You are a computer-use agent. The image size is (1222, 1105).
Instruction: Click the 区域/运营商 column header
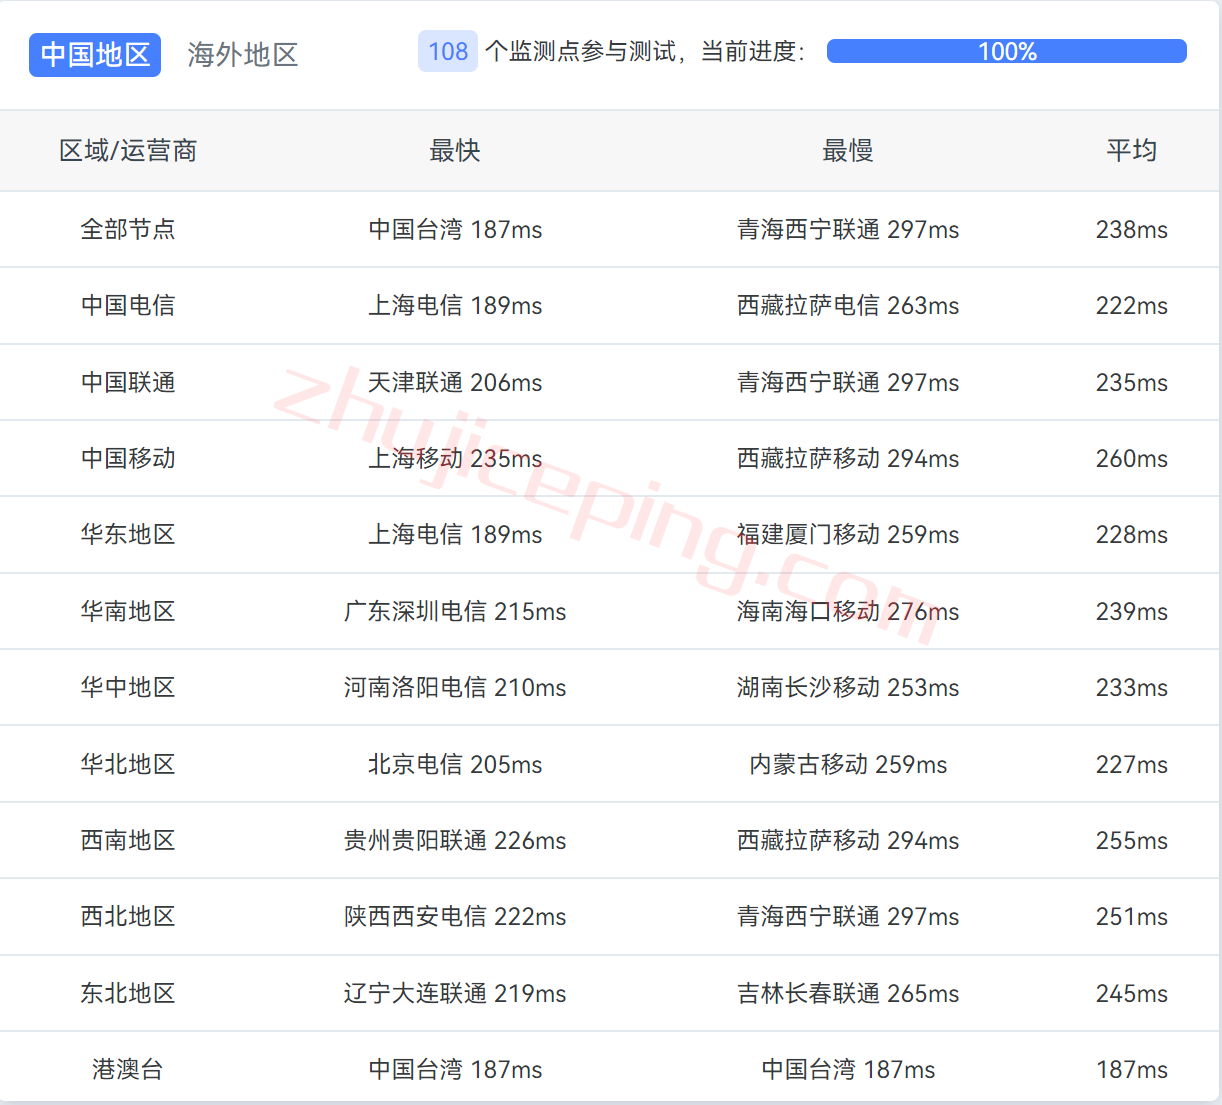click(x=128, y=151)
